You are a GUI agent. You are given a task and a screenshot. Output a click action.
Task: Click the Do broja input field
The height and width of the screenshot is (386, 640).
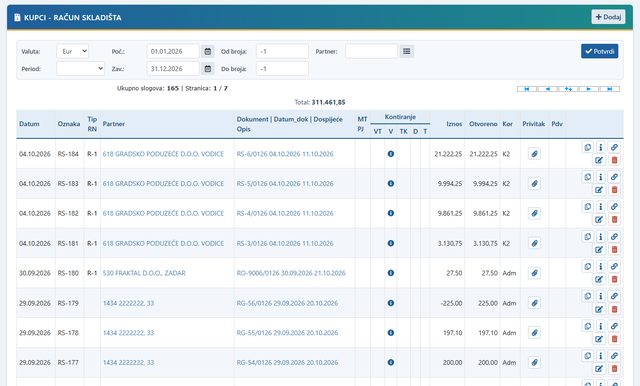(282, 69)
